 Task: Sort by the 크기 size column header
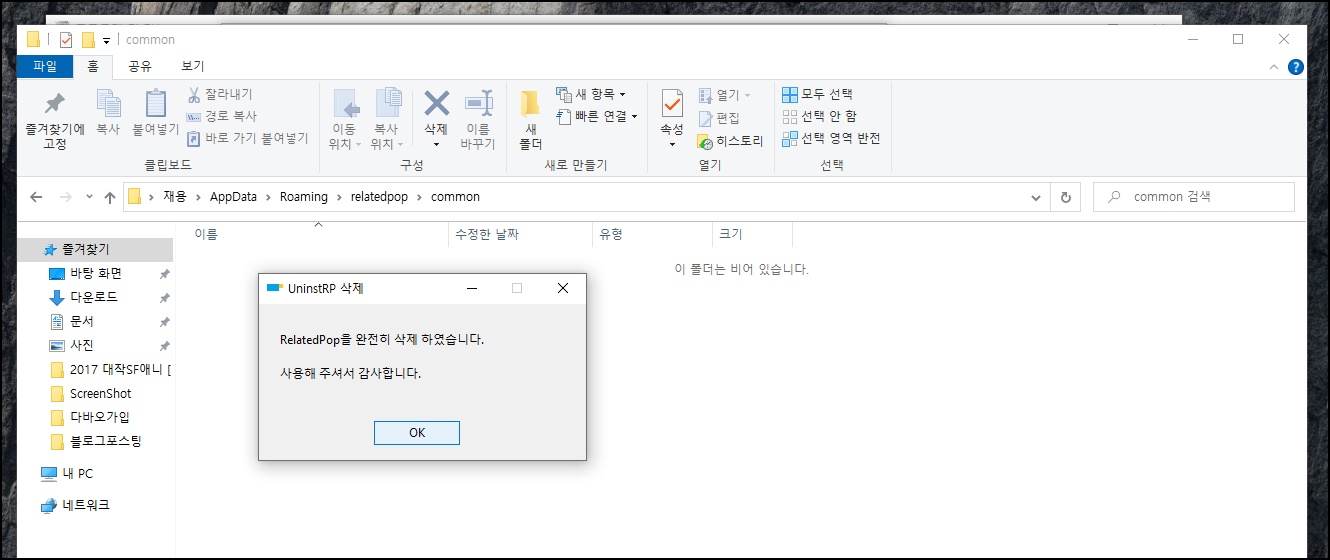tap(753, 234)
